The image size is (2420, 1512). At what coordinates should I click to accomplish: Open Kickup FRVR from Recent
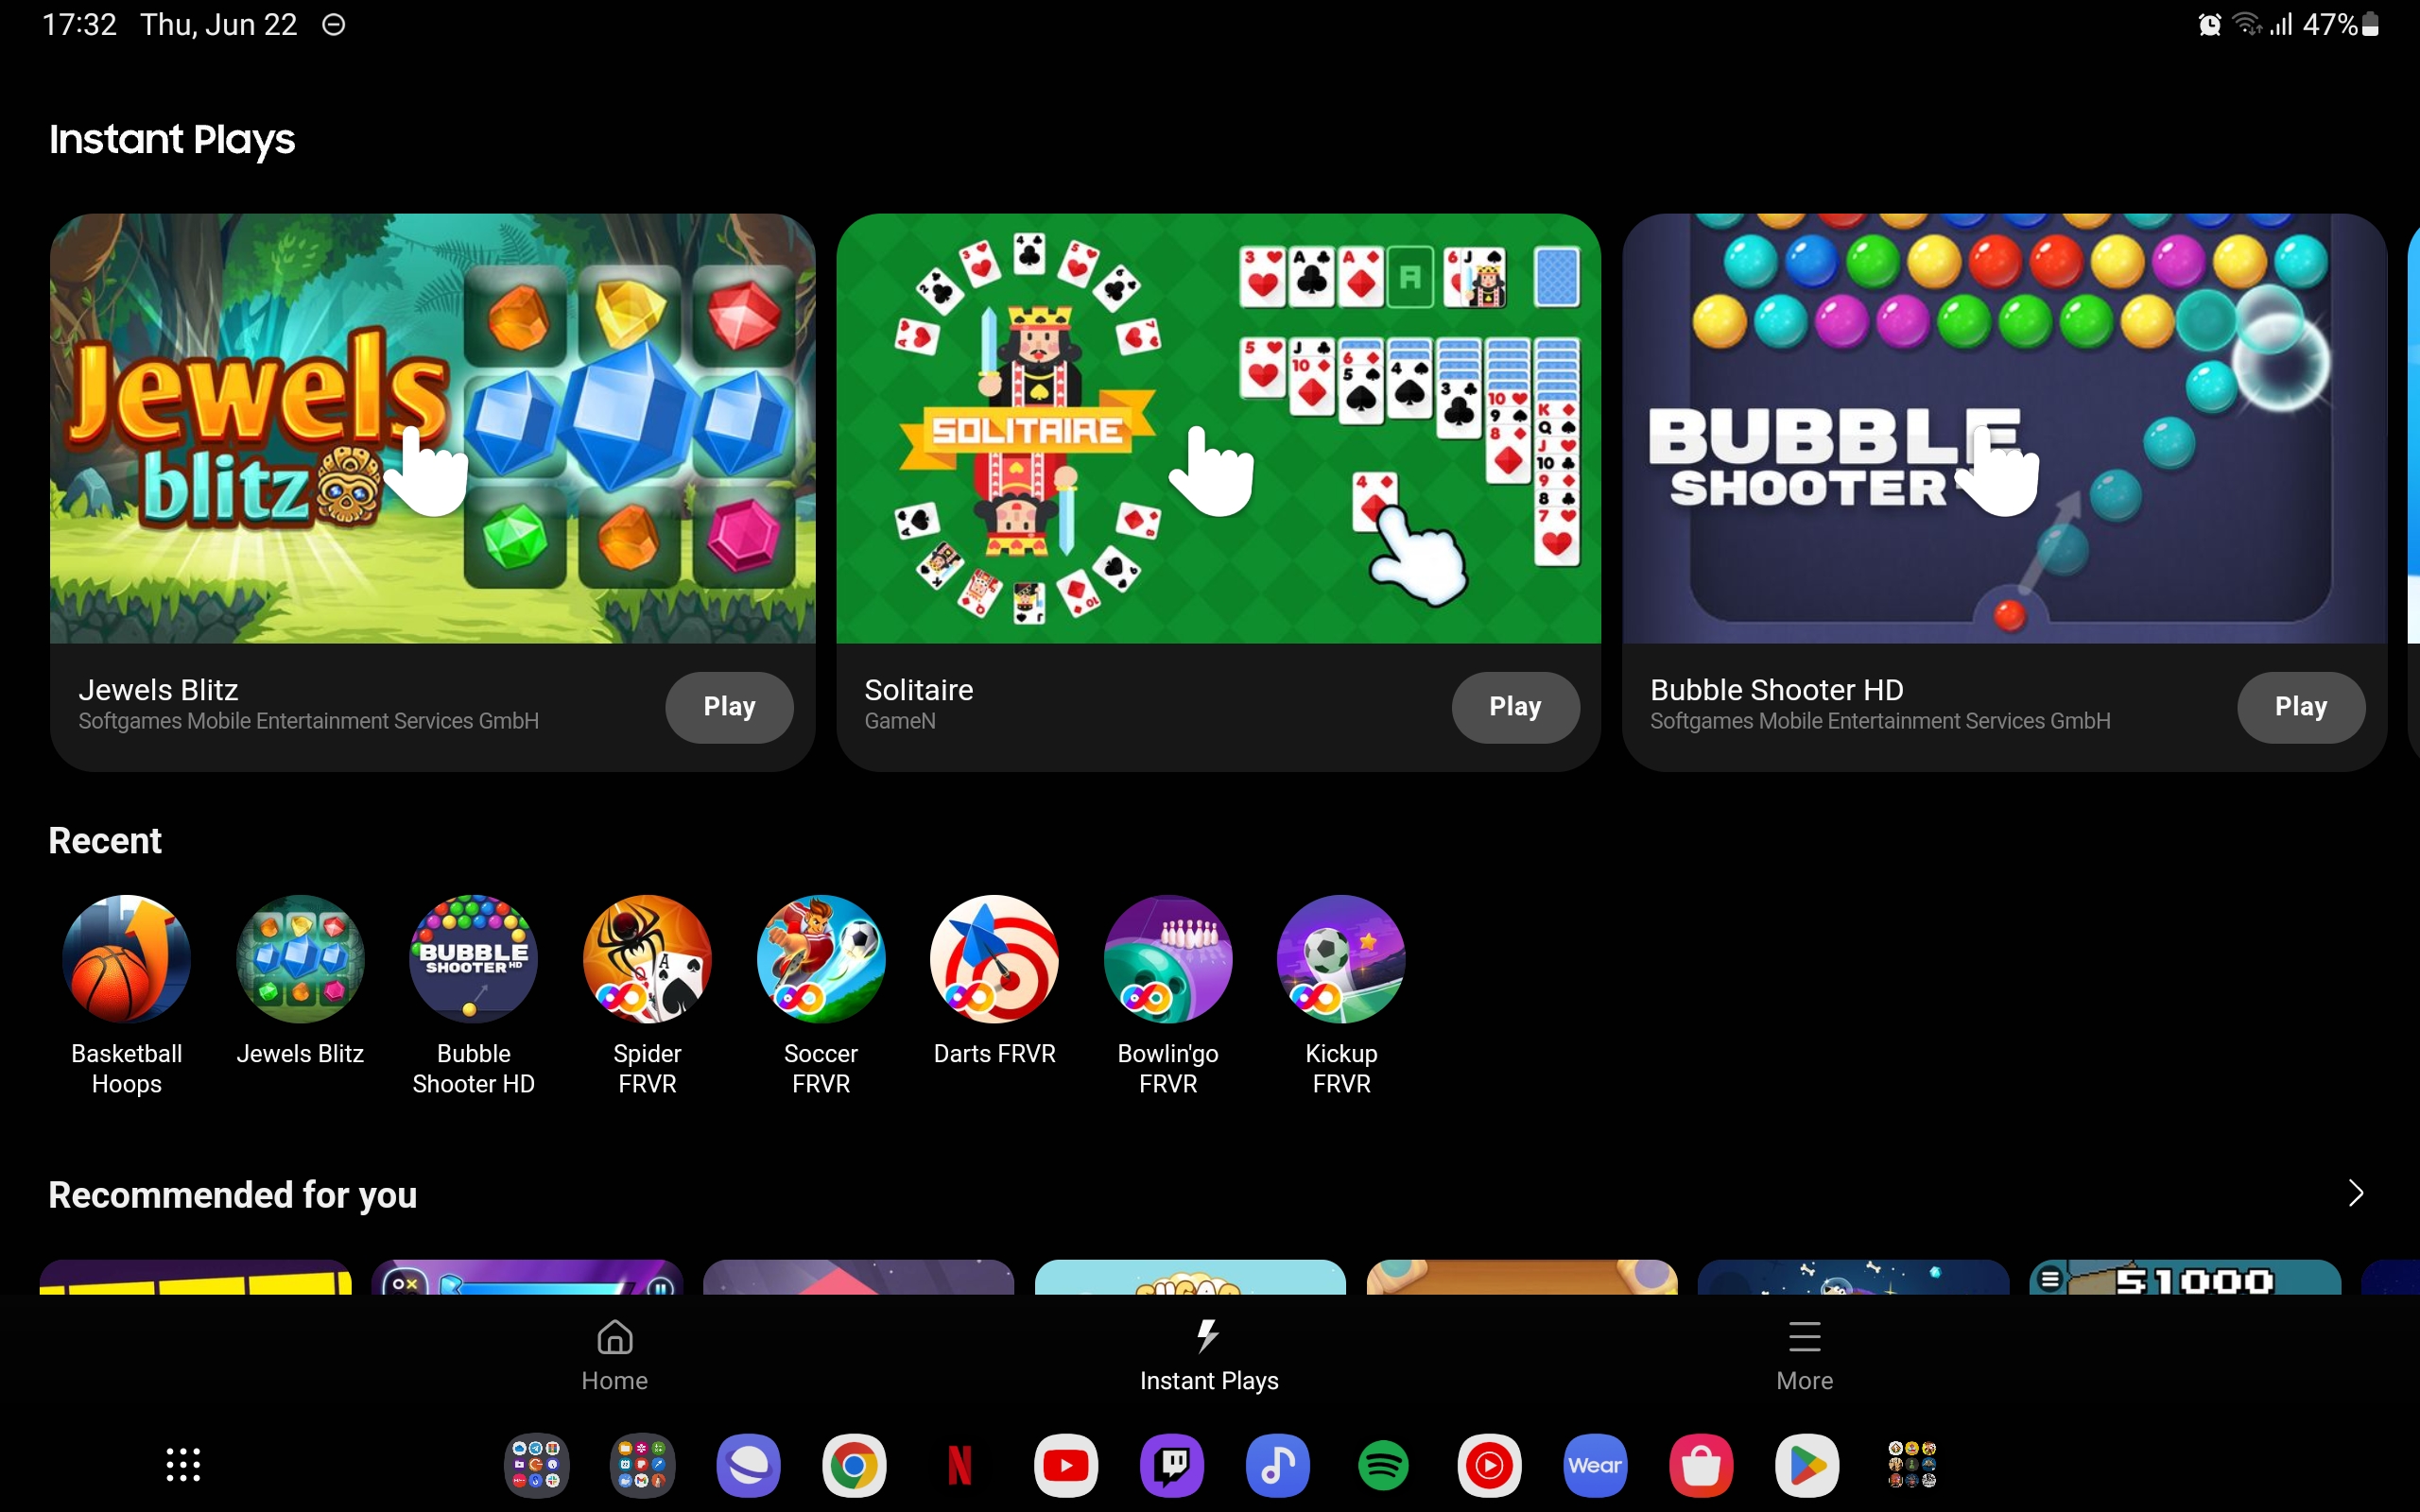point(1341,958)
